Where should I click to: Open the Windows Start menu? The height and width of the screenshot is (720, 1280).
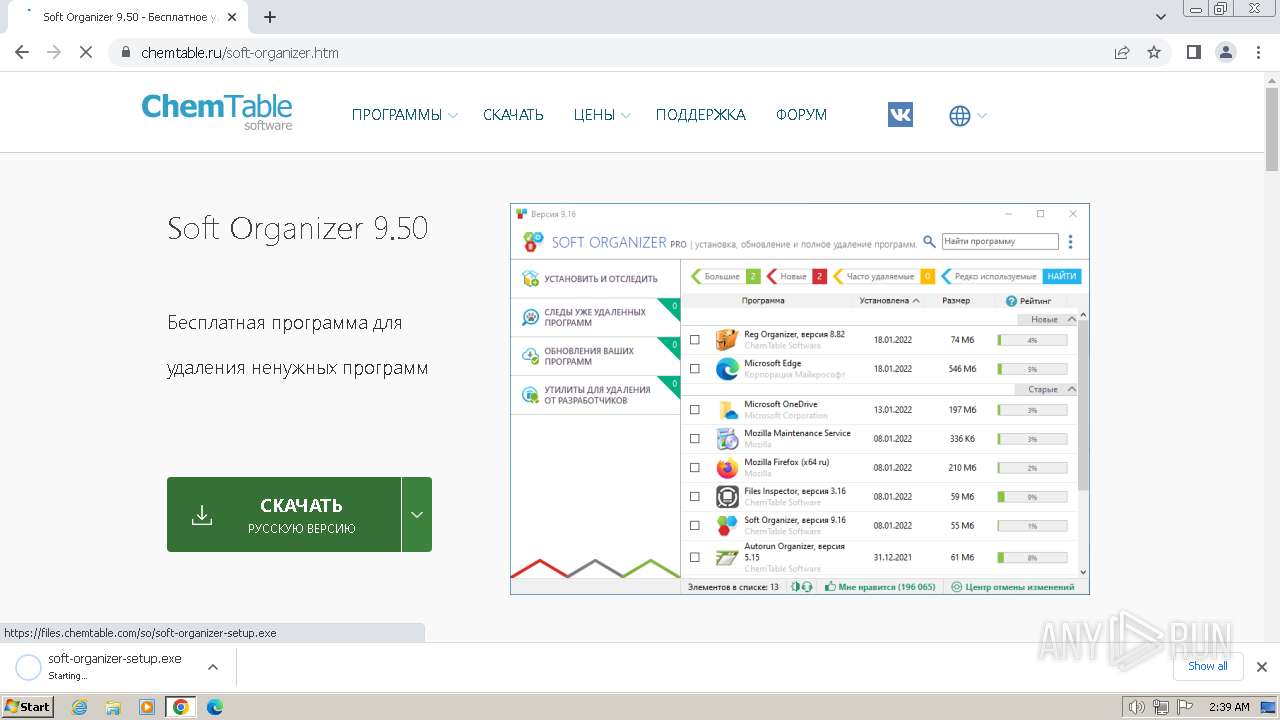click(28, 707)
